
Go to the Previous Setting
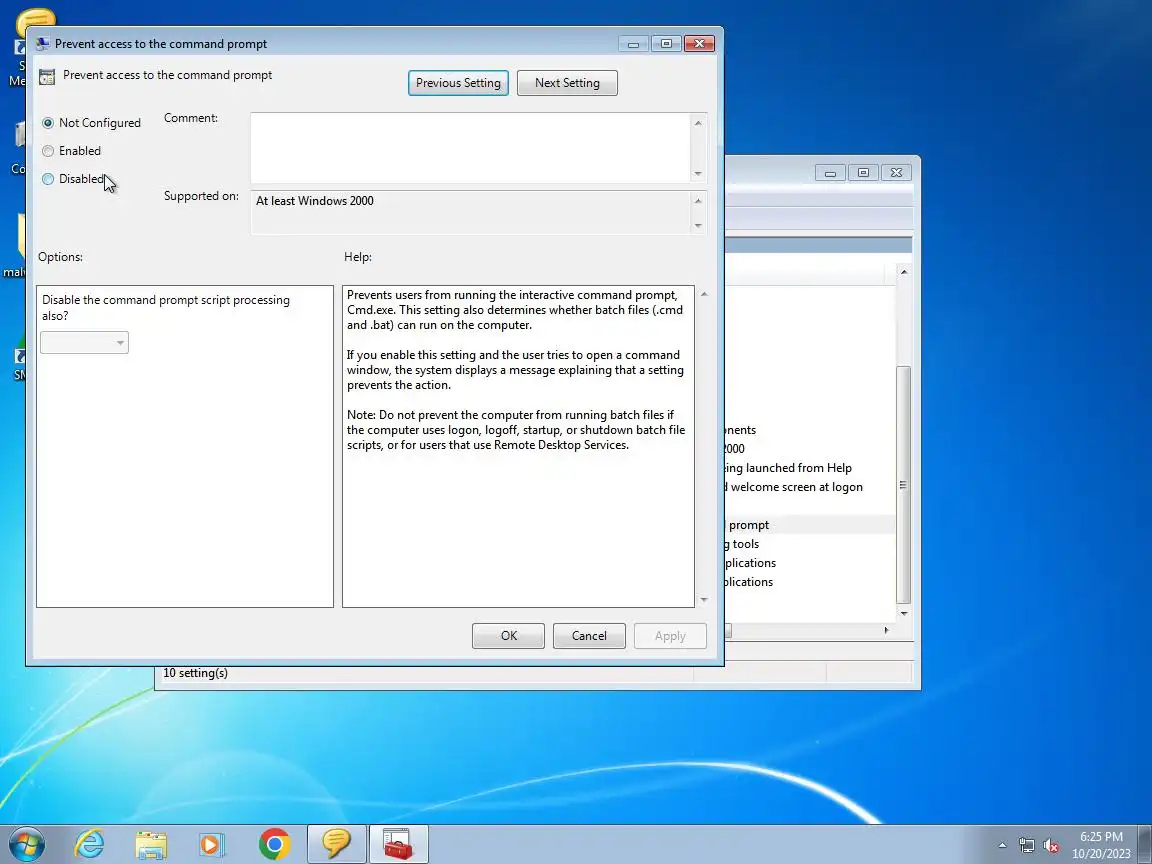click(458, 83)
